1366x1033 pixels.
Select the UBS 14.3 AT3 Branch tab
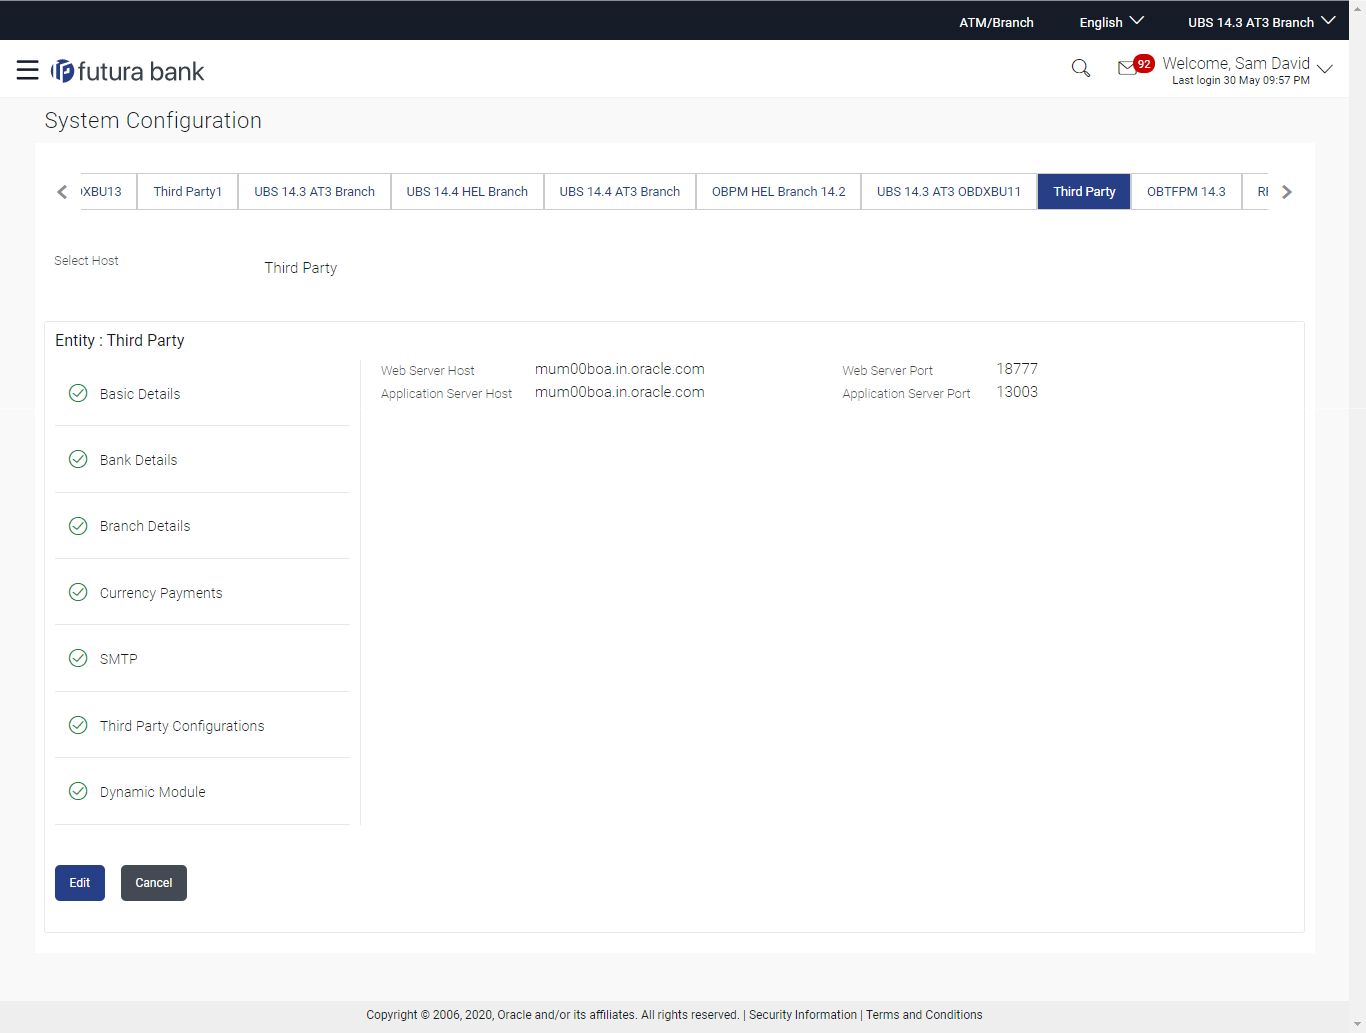coord(314,191)
